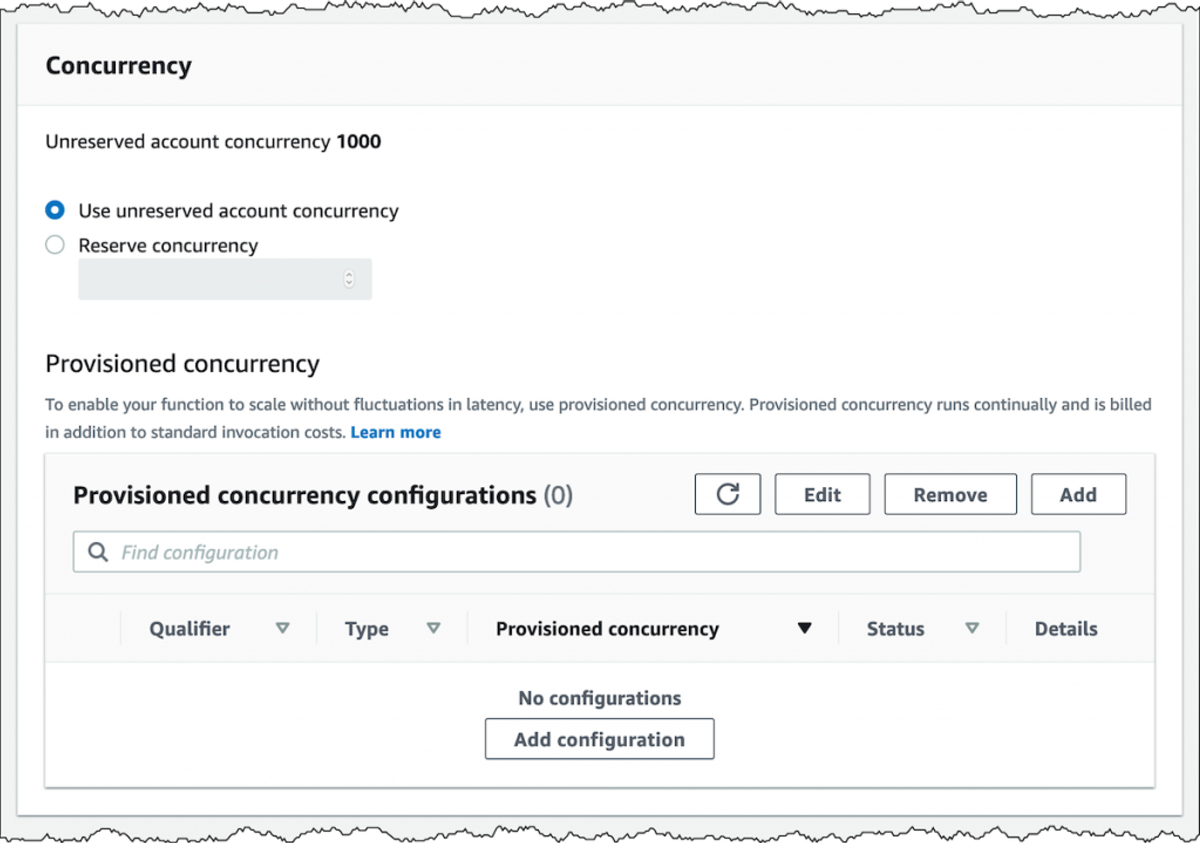1200x843 pixels.
Task: Open the Learn more link
Action: coord(396,432)
